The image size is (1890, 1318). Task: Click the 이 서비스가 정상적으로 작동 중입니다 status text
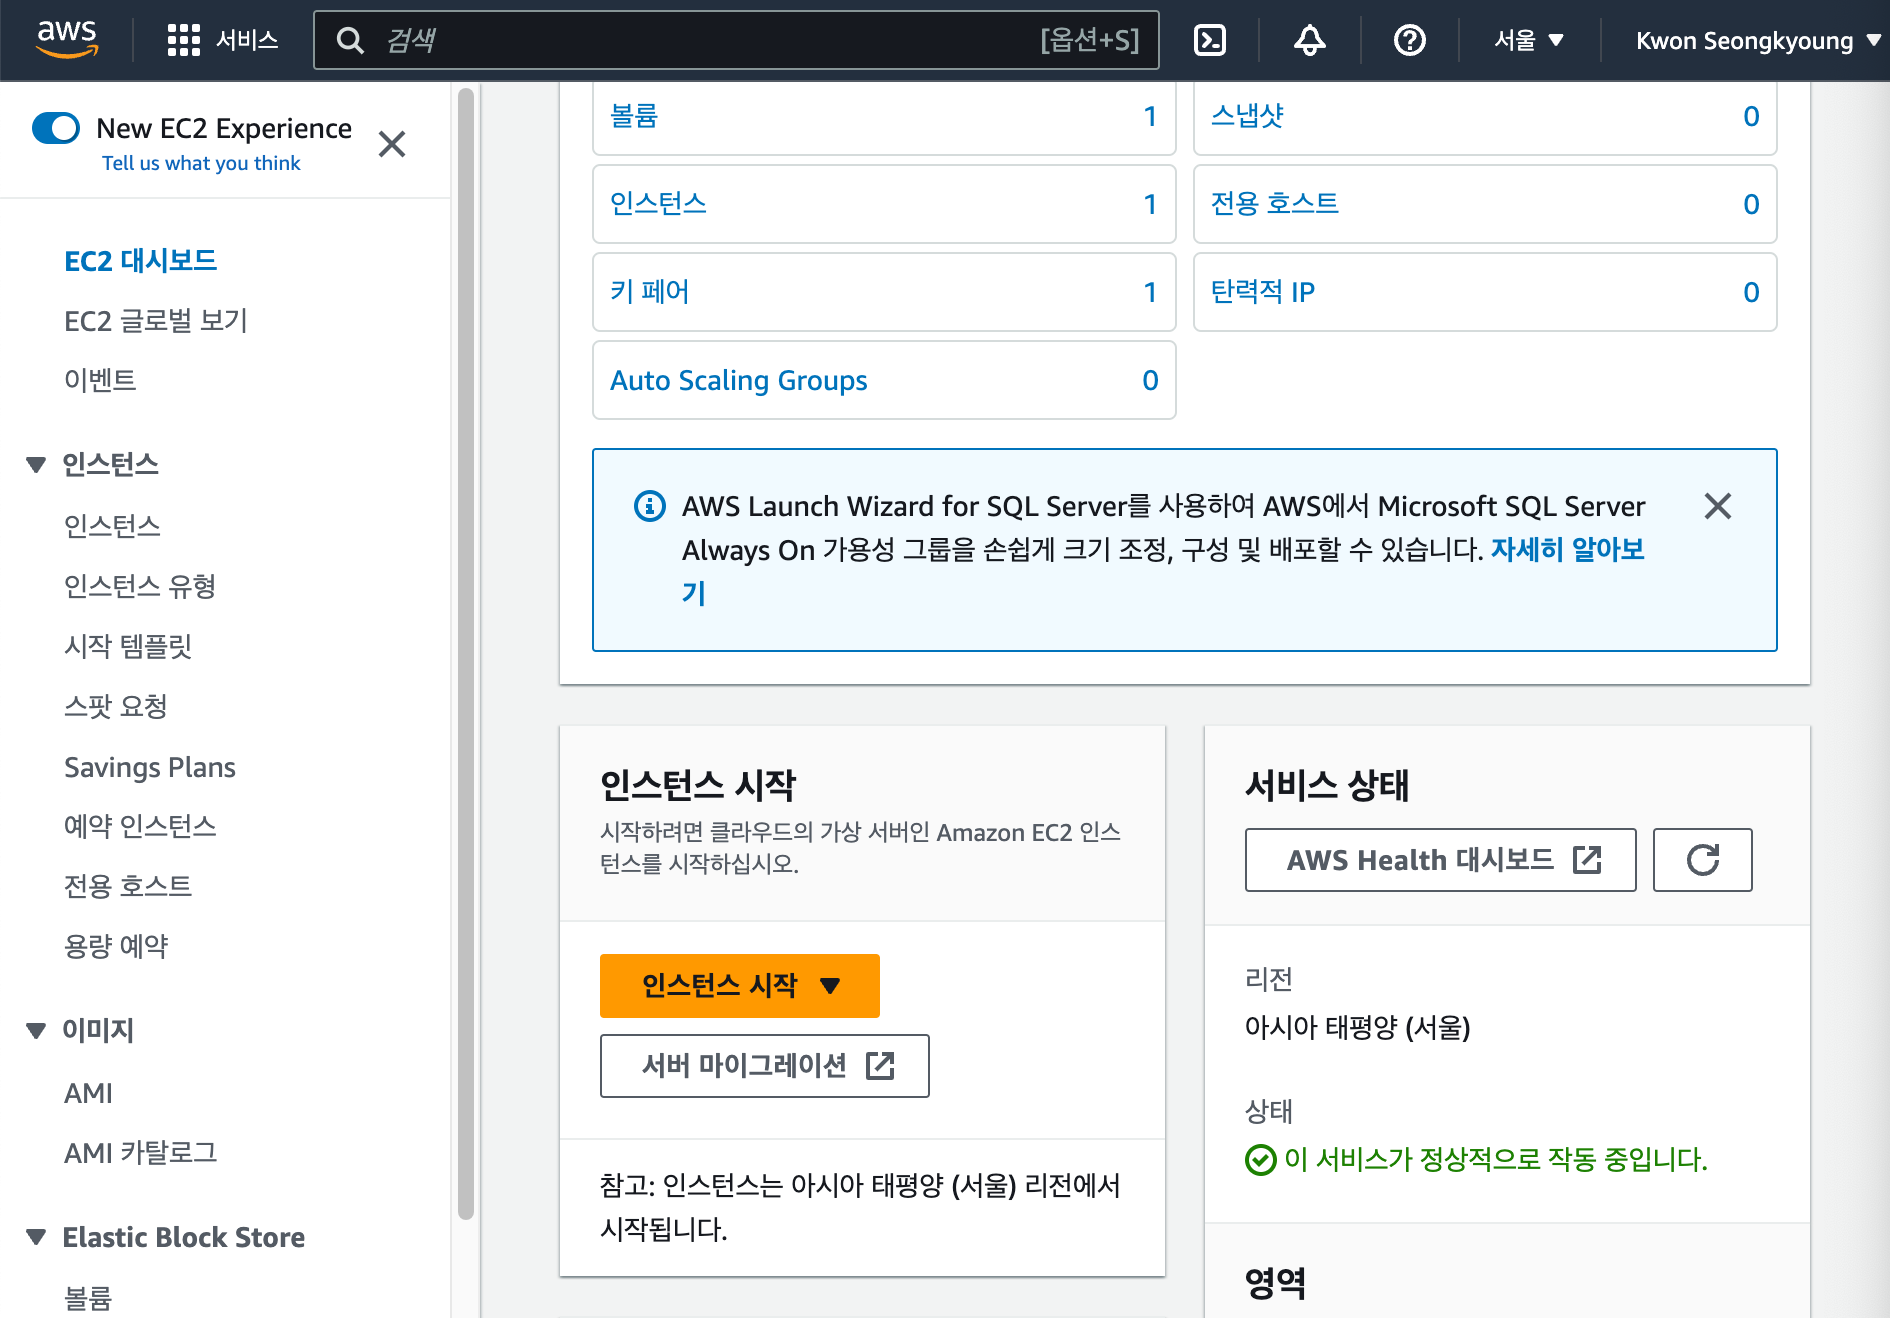(1496, 1160)
